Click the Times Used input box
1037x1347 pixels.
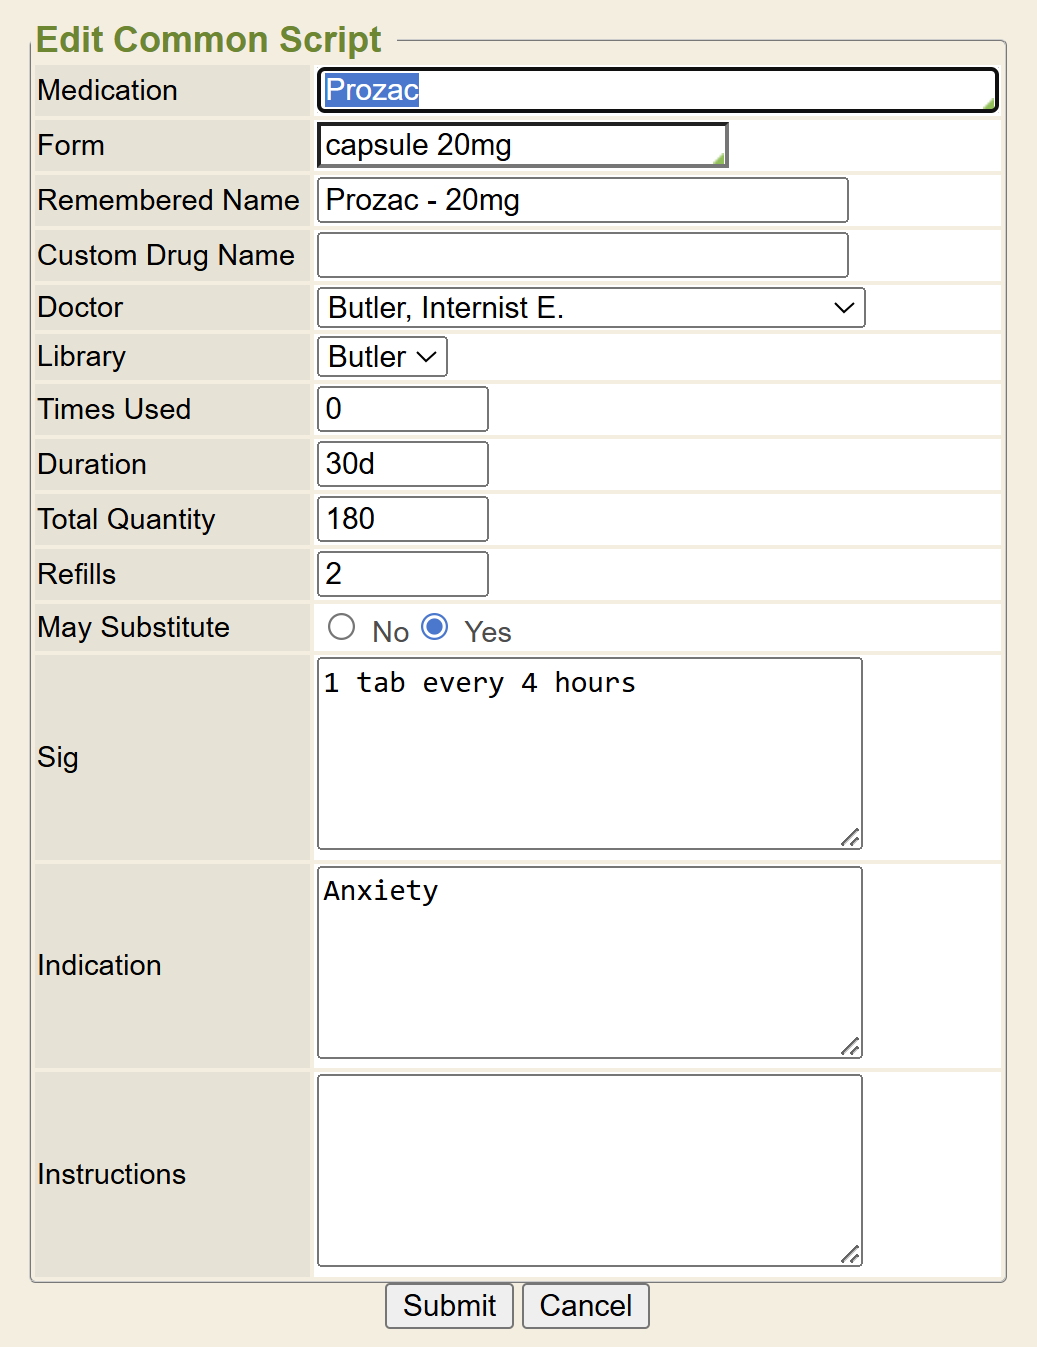[402, 409]
